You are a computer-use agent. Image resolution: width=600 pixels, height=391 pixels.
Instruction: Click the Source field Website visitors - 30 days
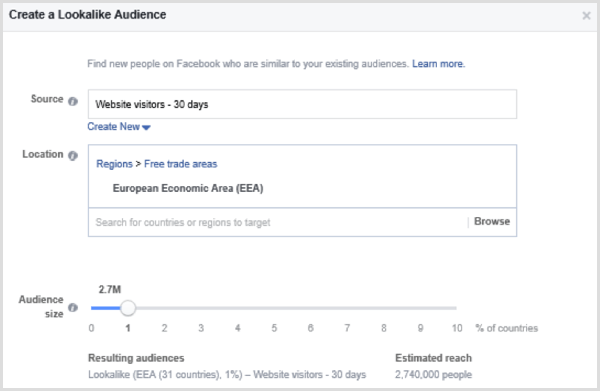coord(302,104)
